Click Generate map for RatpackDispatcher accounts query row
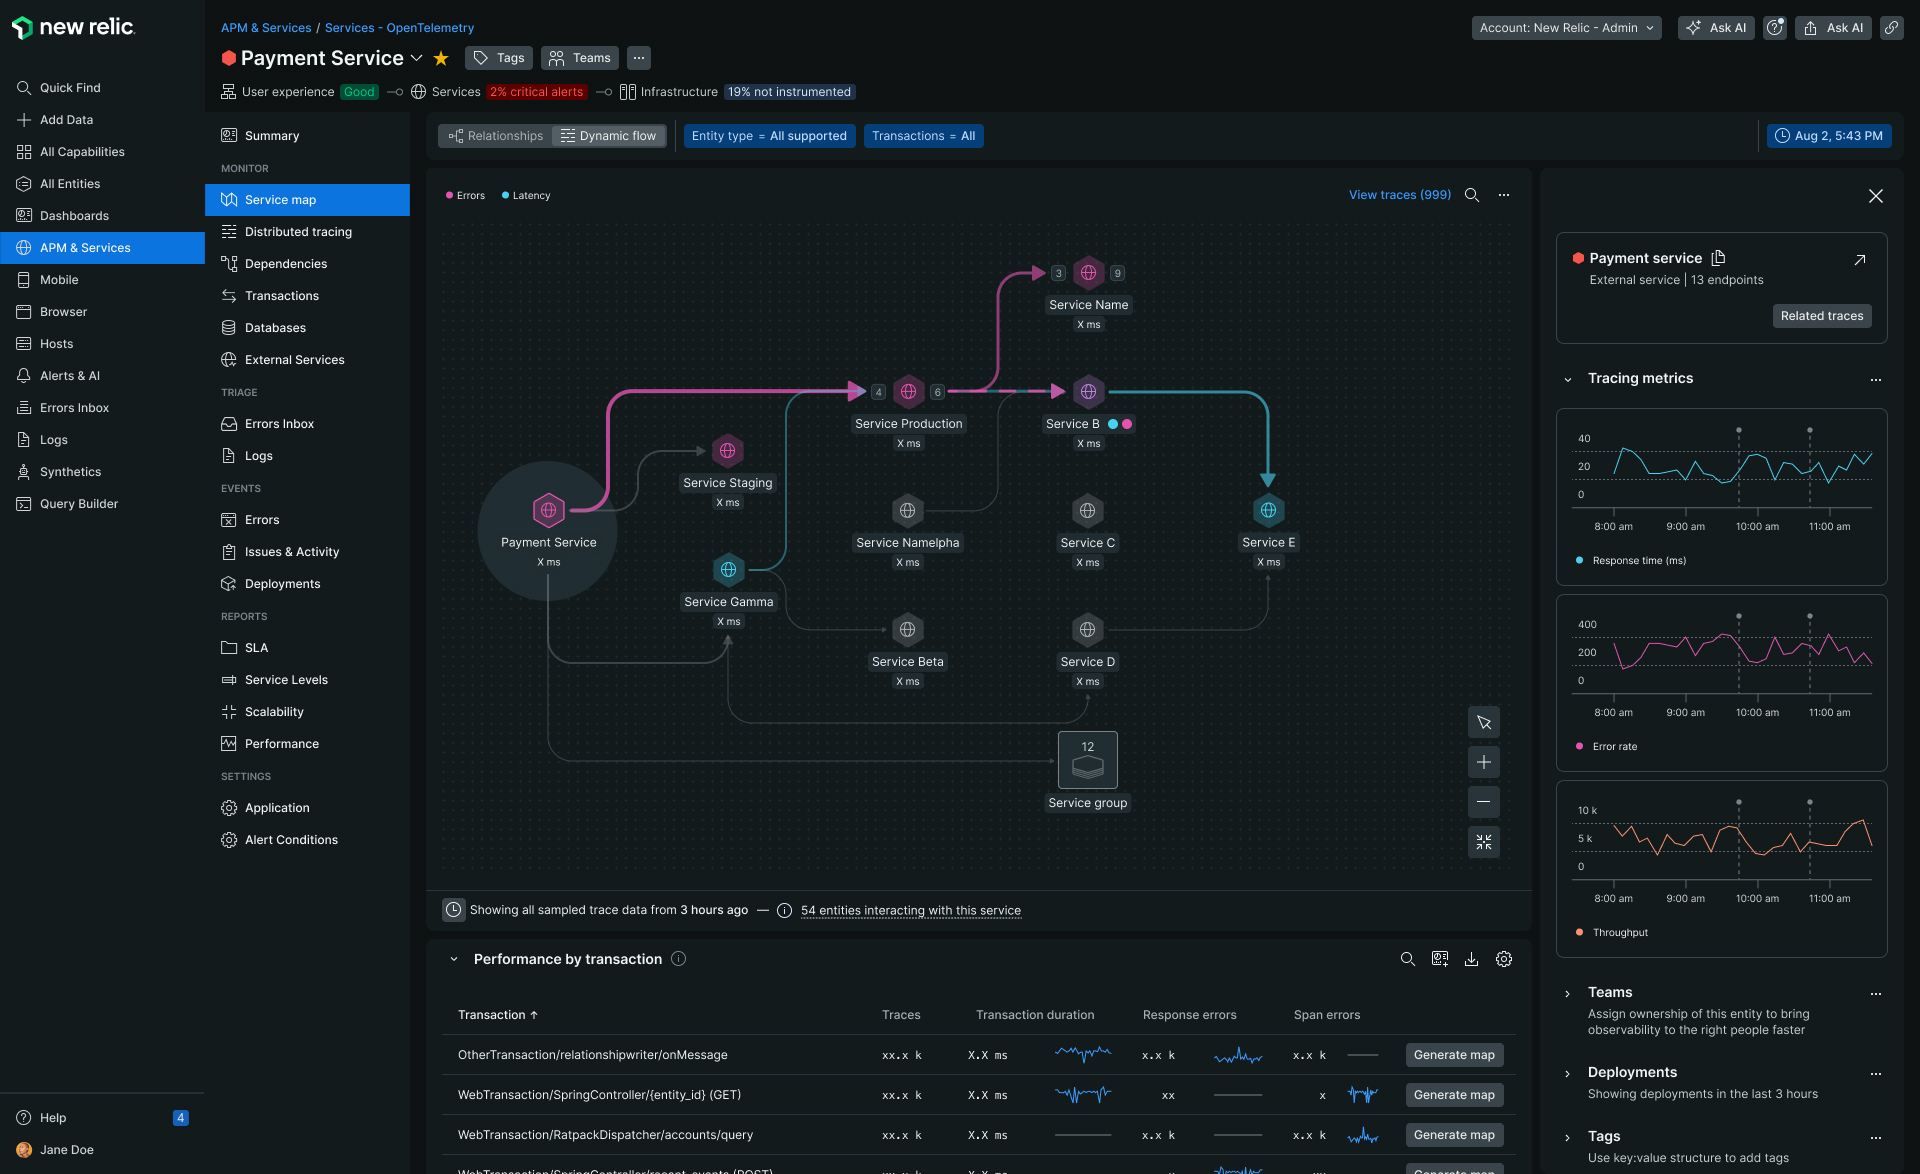 click(1454, 1135)
